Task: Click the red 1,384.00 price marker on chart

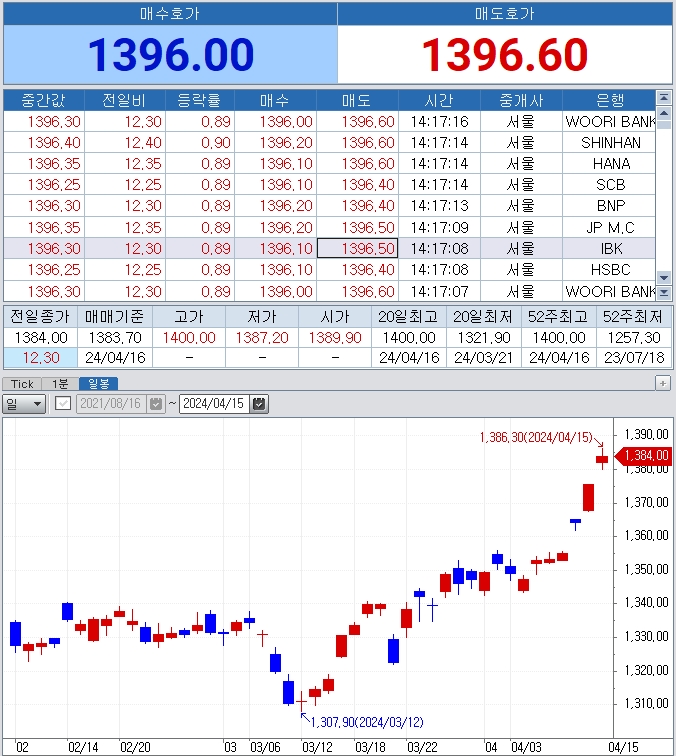Action: click(644, 456)
